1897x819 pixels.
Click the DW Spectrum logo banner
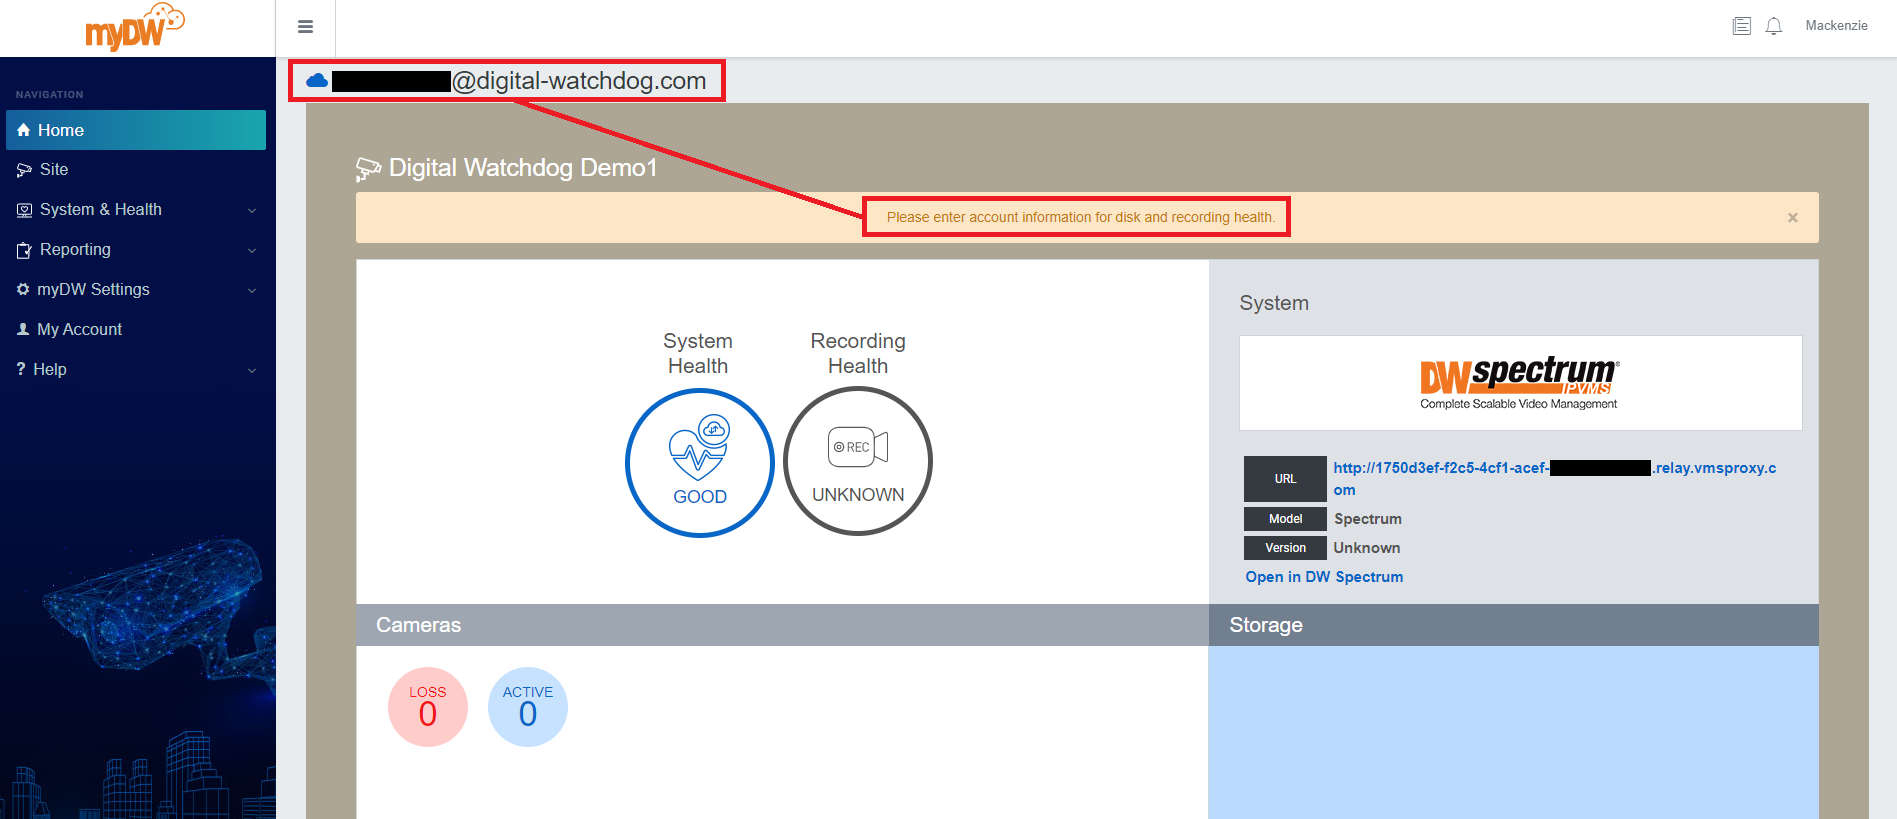coord(1520,383)
